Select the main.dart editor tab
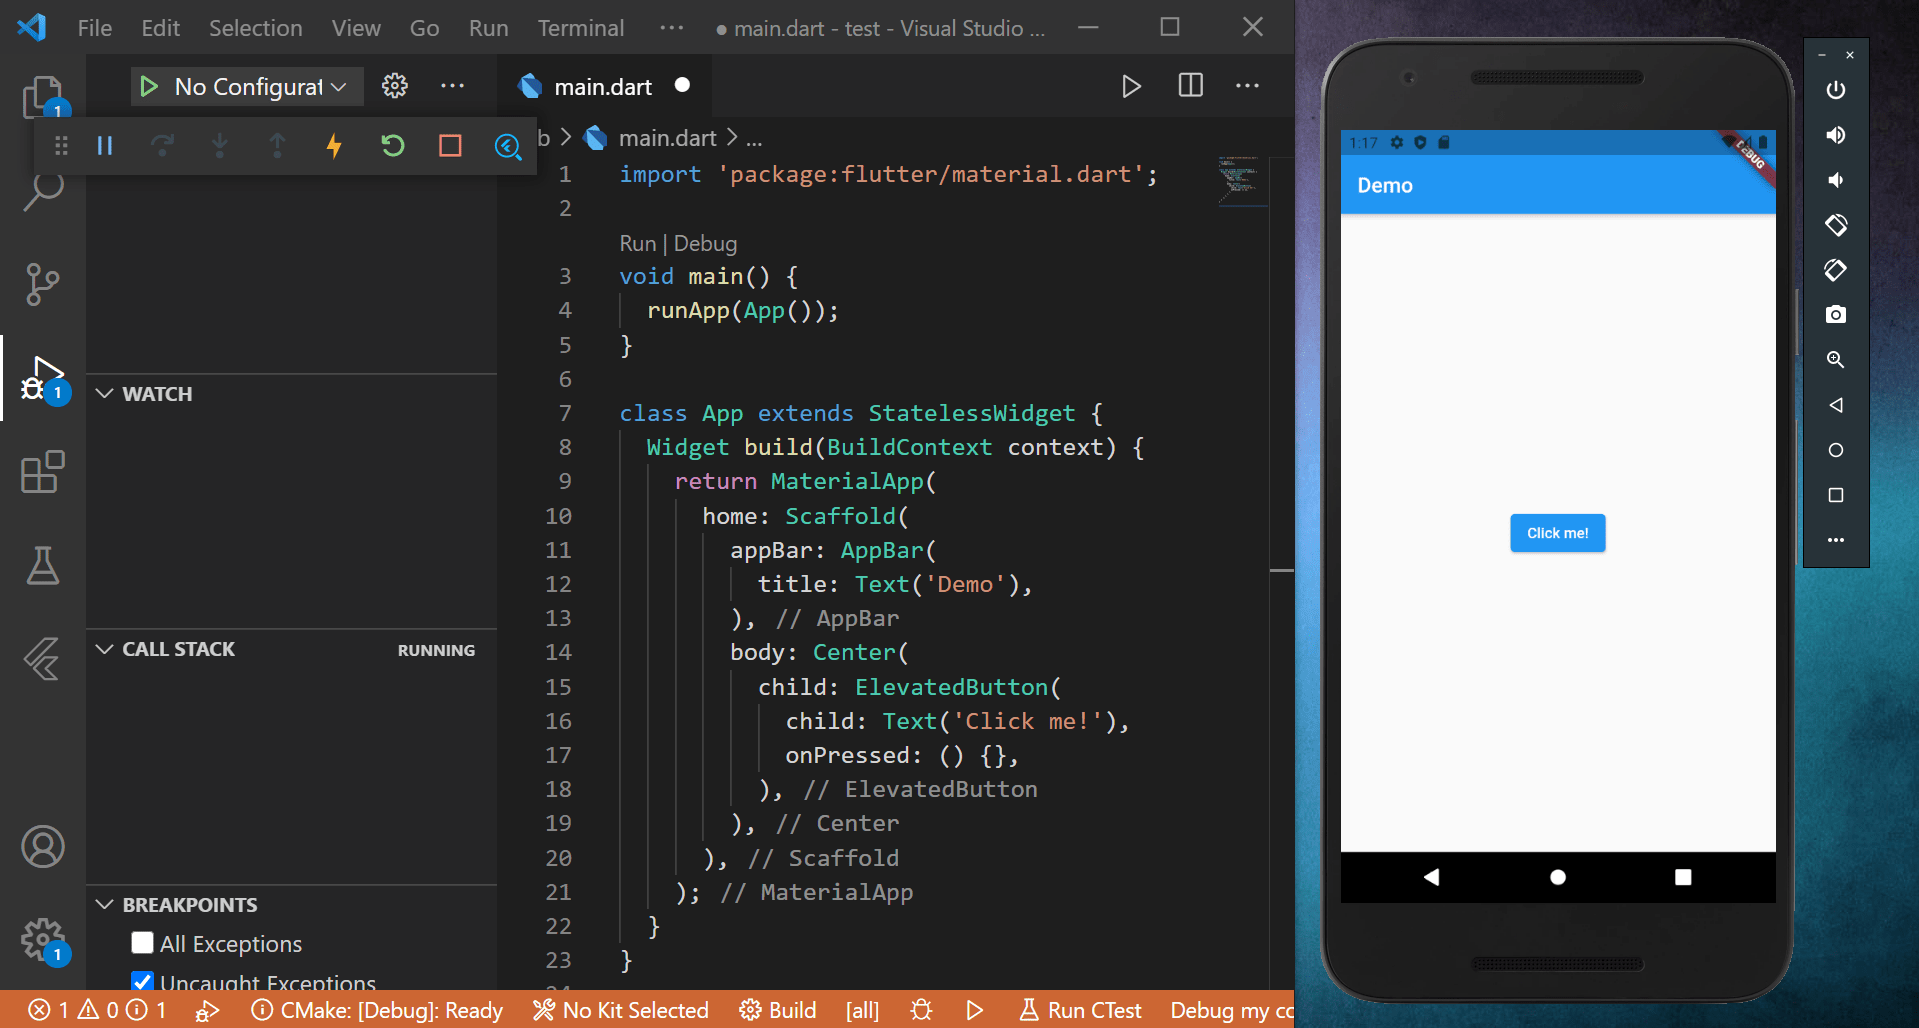 coord(602,87)
